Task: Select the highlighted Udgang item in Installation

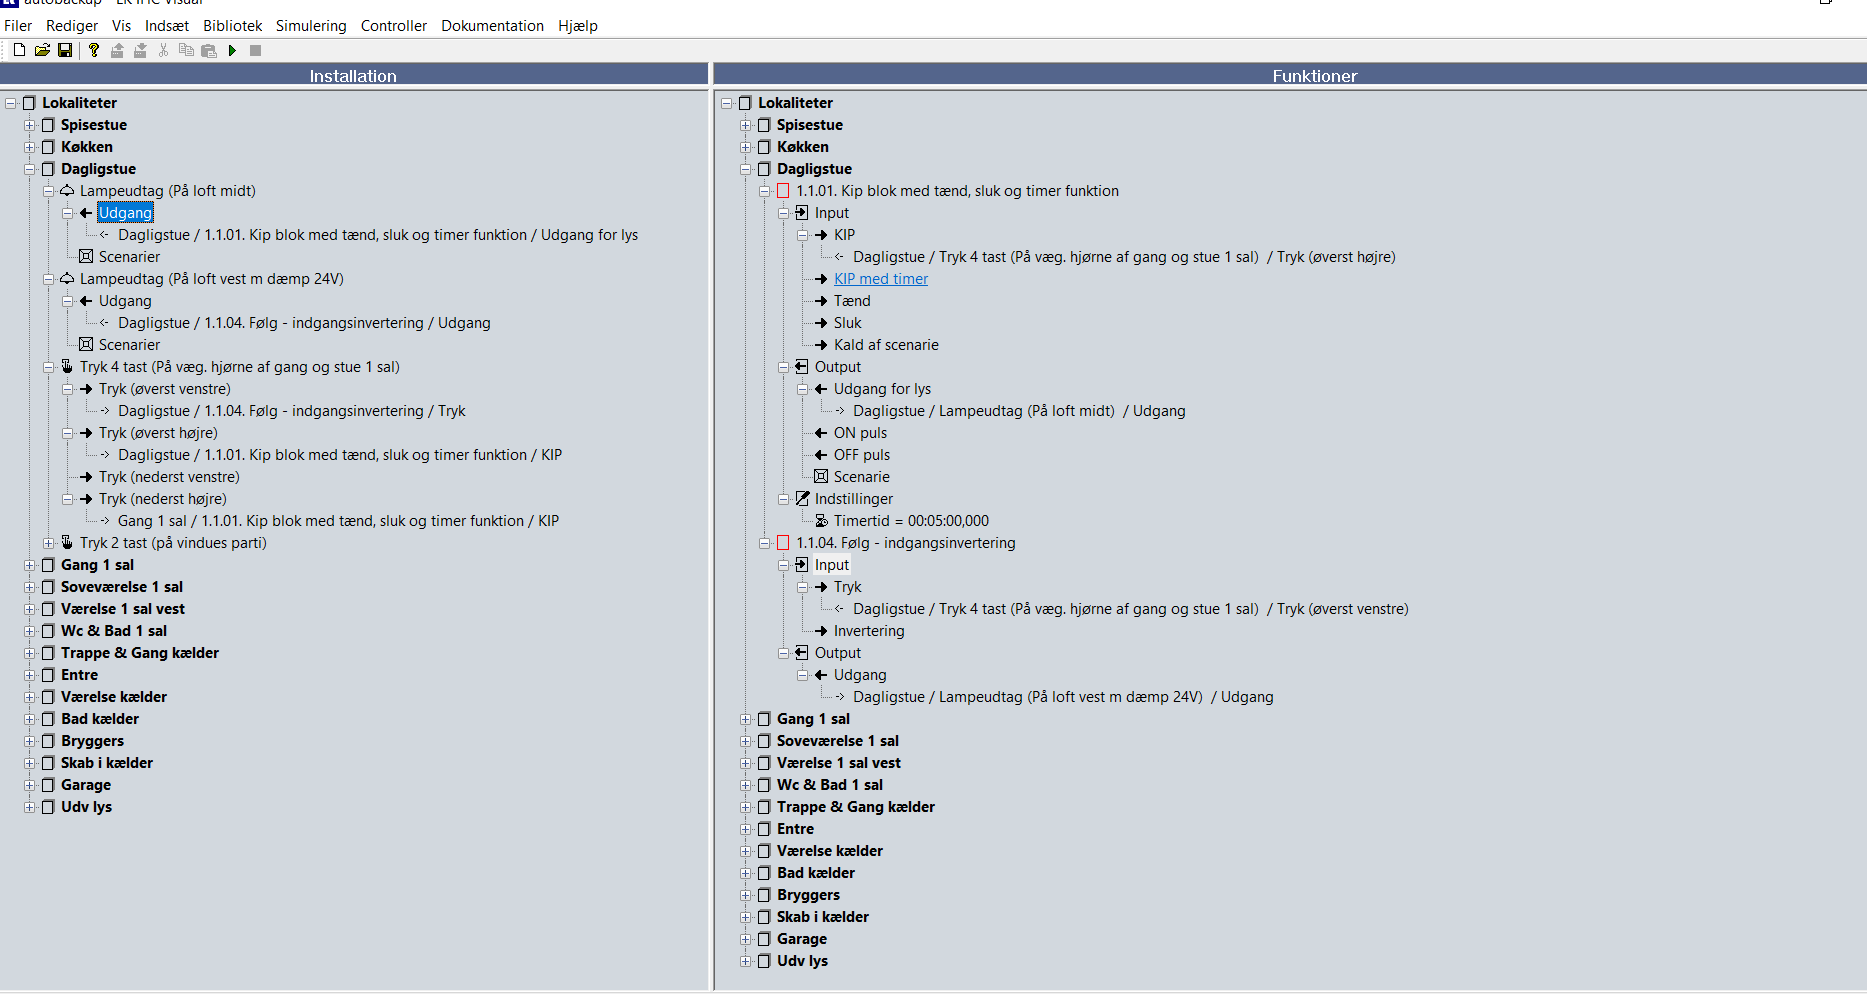Action: (125, 213)
